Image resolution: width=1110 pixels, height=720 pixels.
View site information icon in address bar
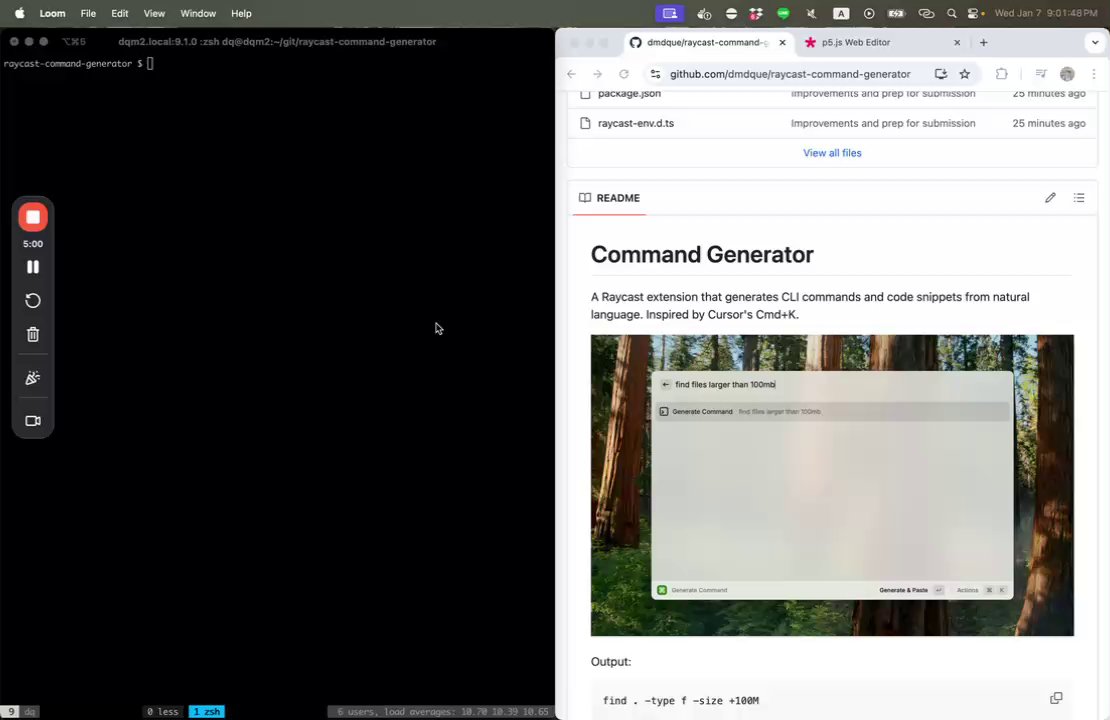655,74
